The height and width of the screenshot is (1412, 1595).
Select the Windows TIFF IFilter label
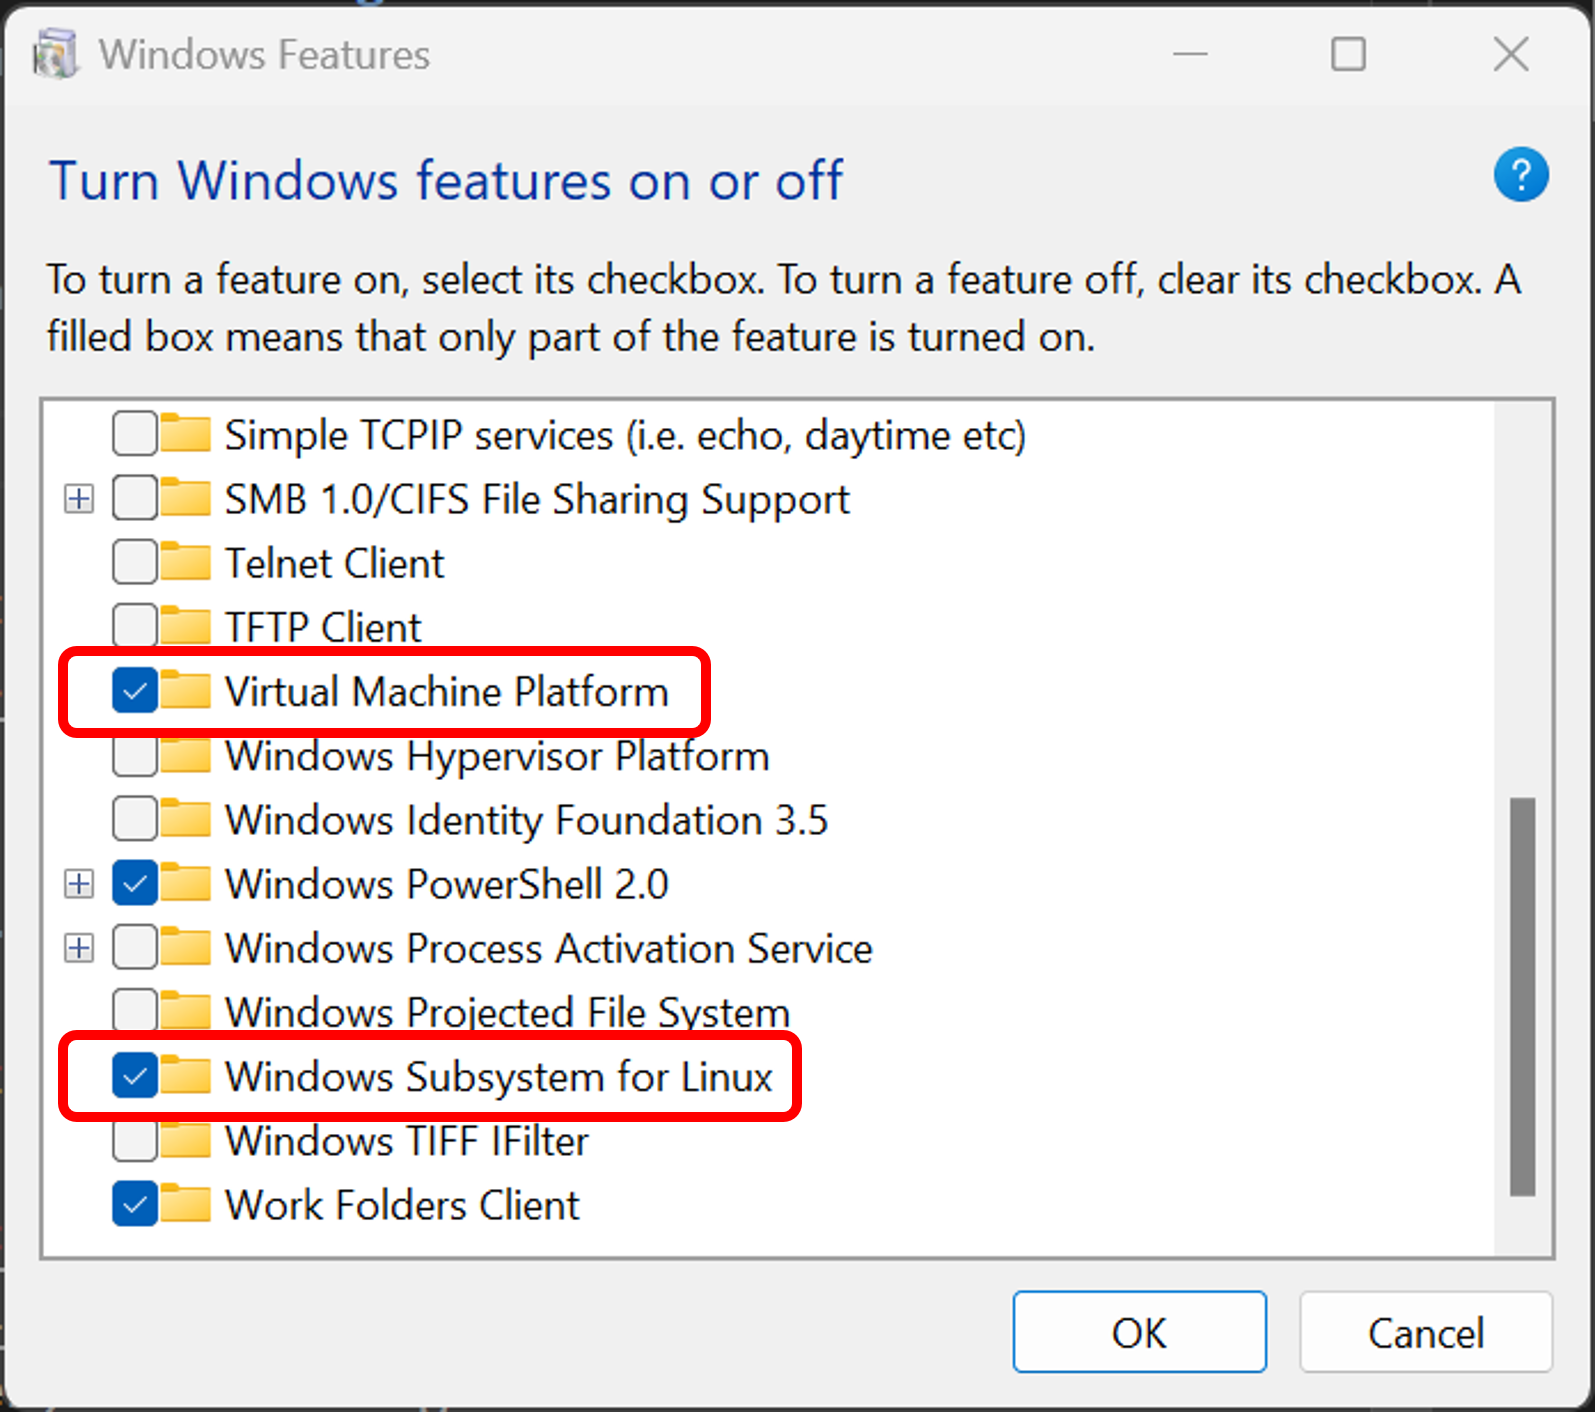coord(407,1141)
